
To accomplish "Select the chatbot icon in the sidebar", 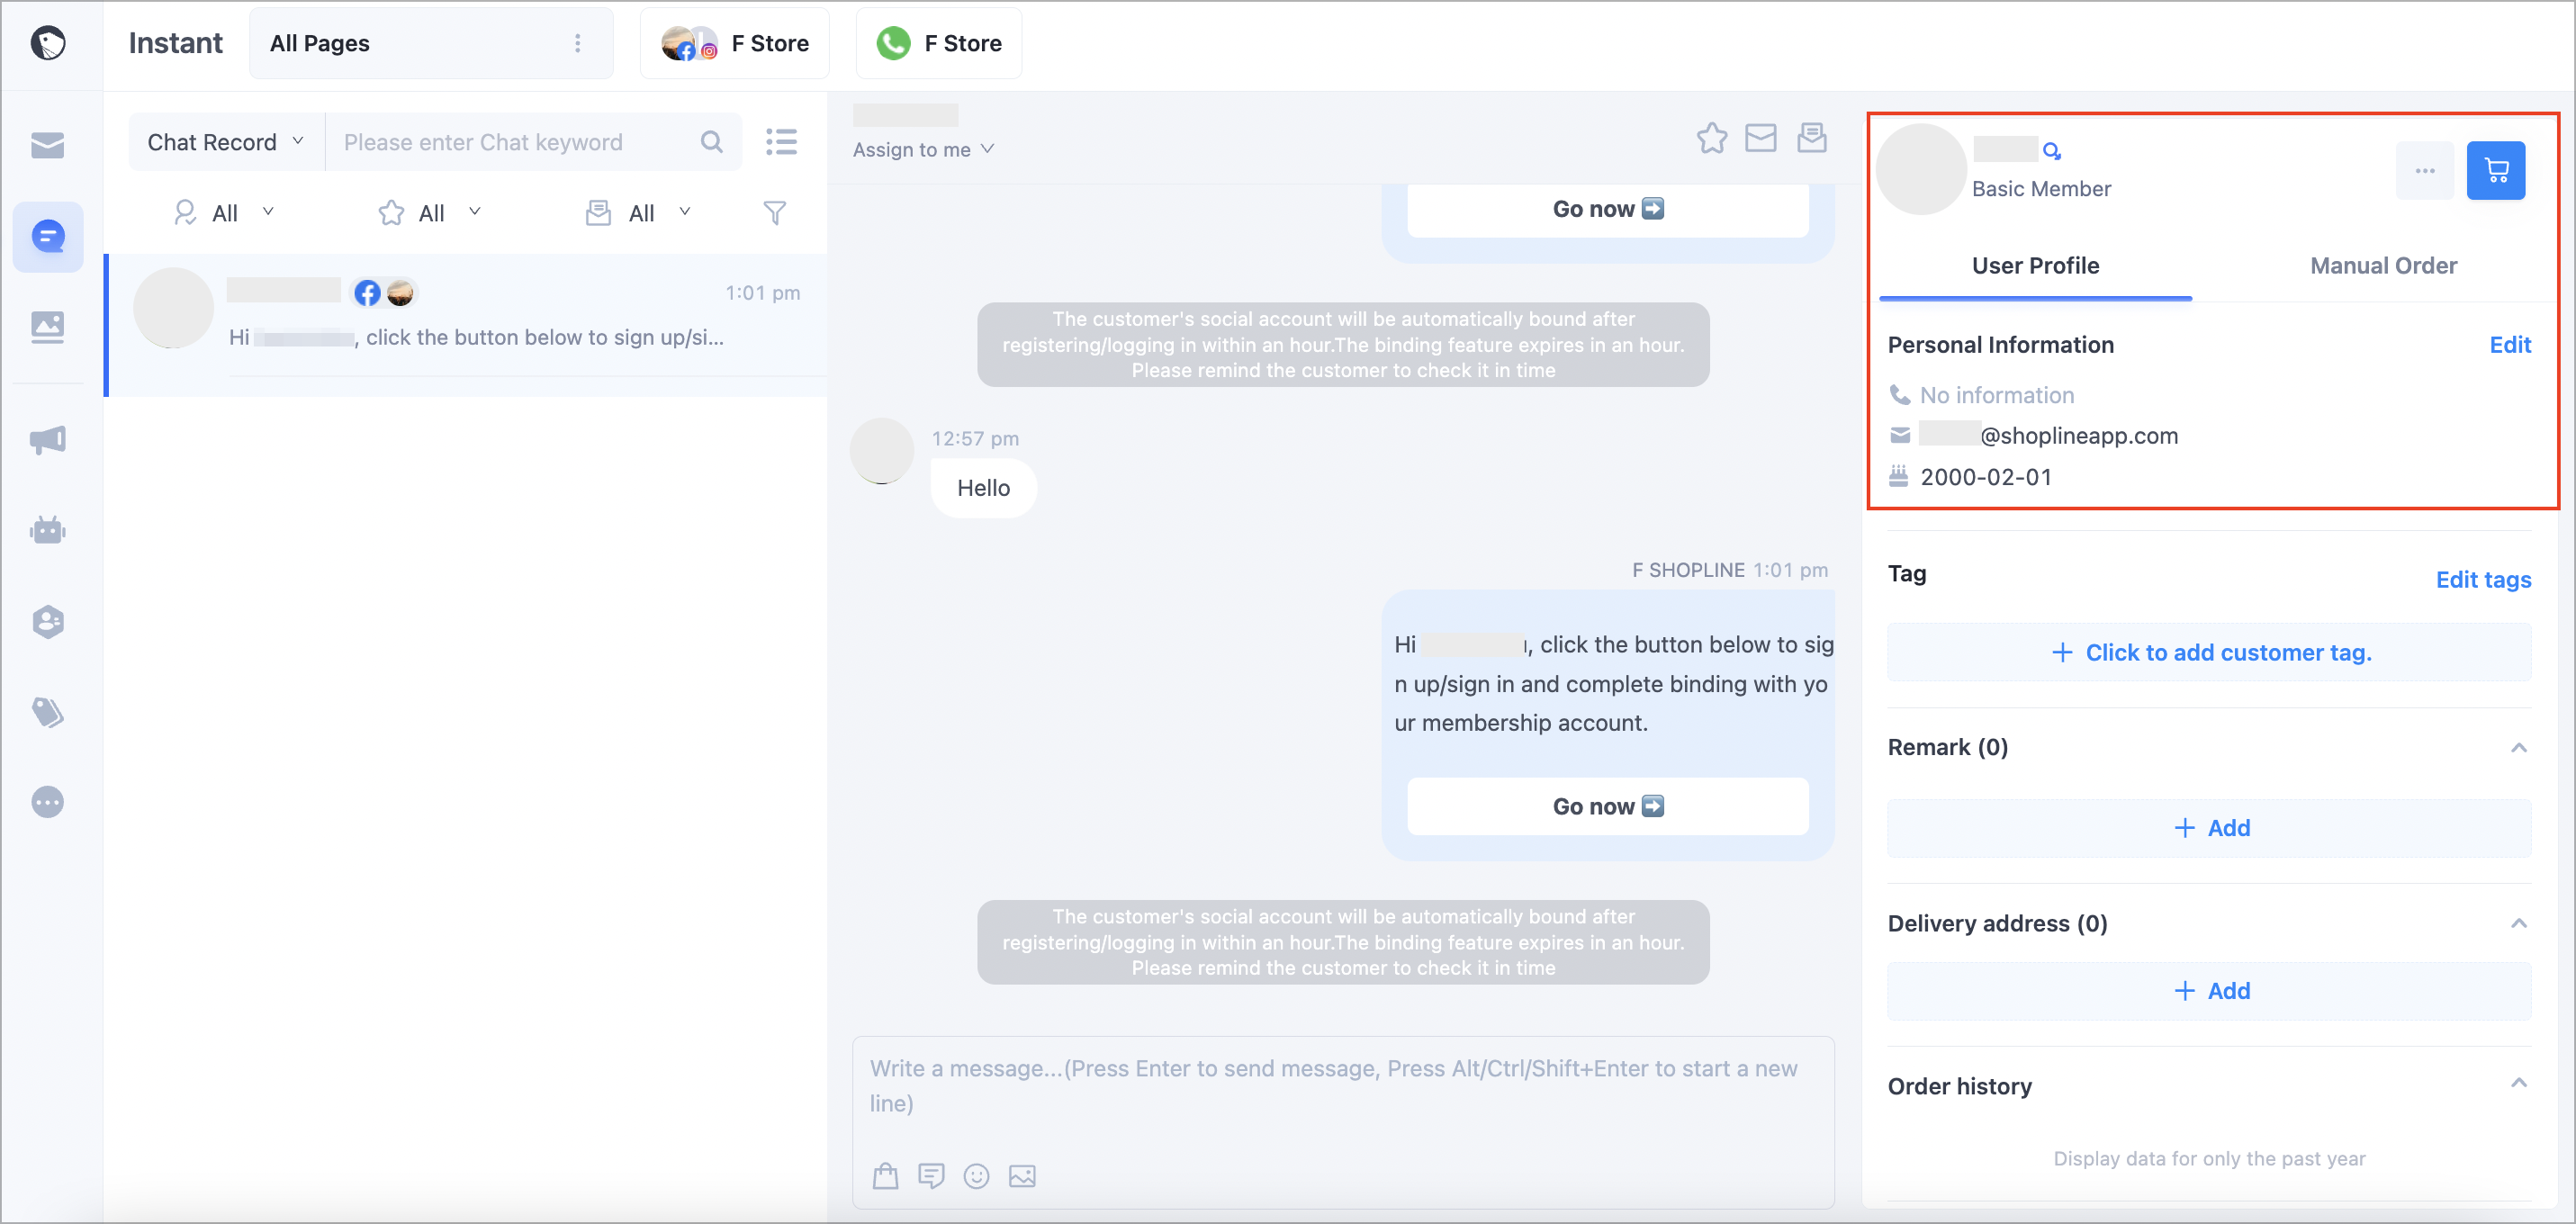I will pos(48,530).
